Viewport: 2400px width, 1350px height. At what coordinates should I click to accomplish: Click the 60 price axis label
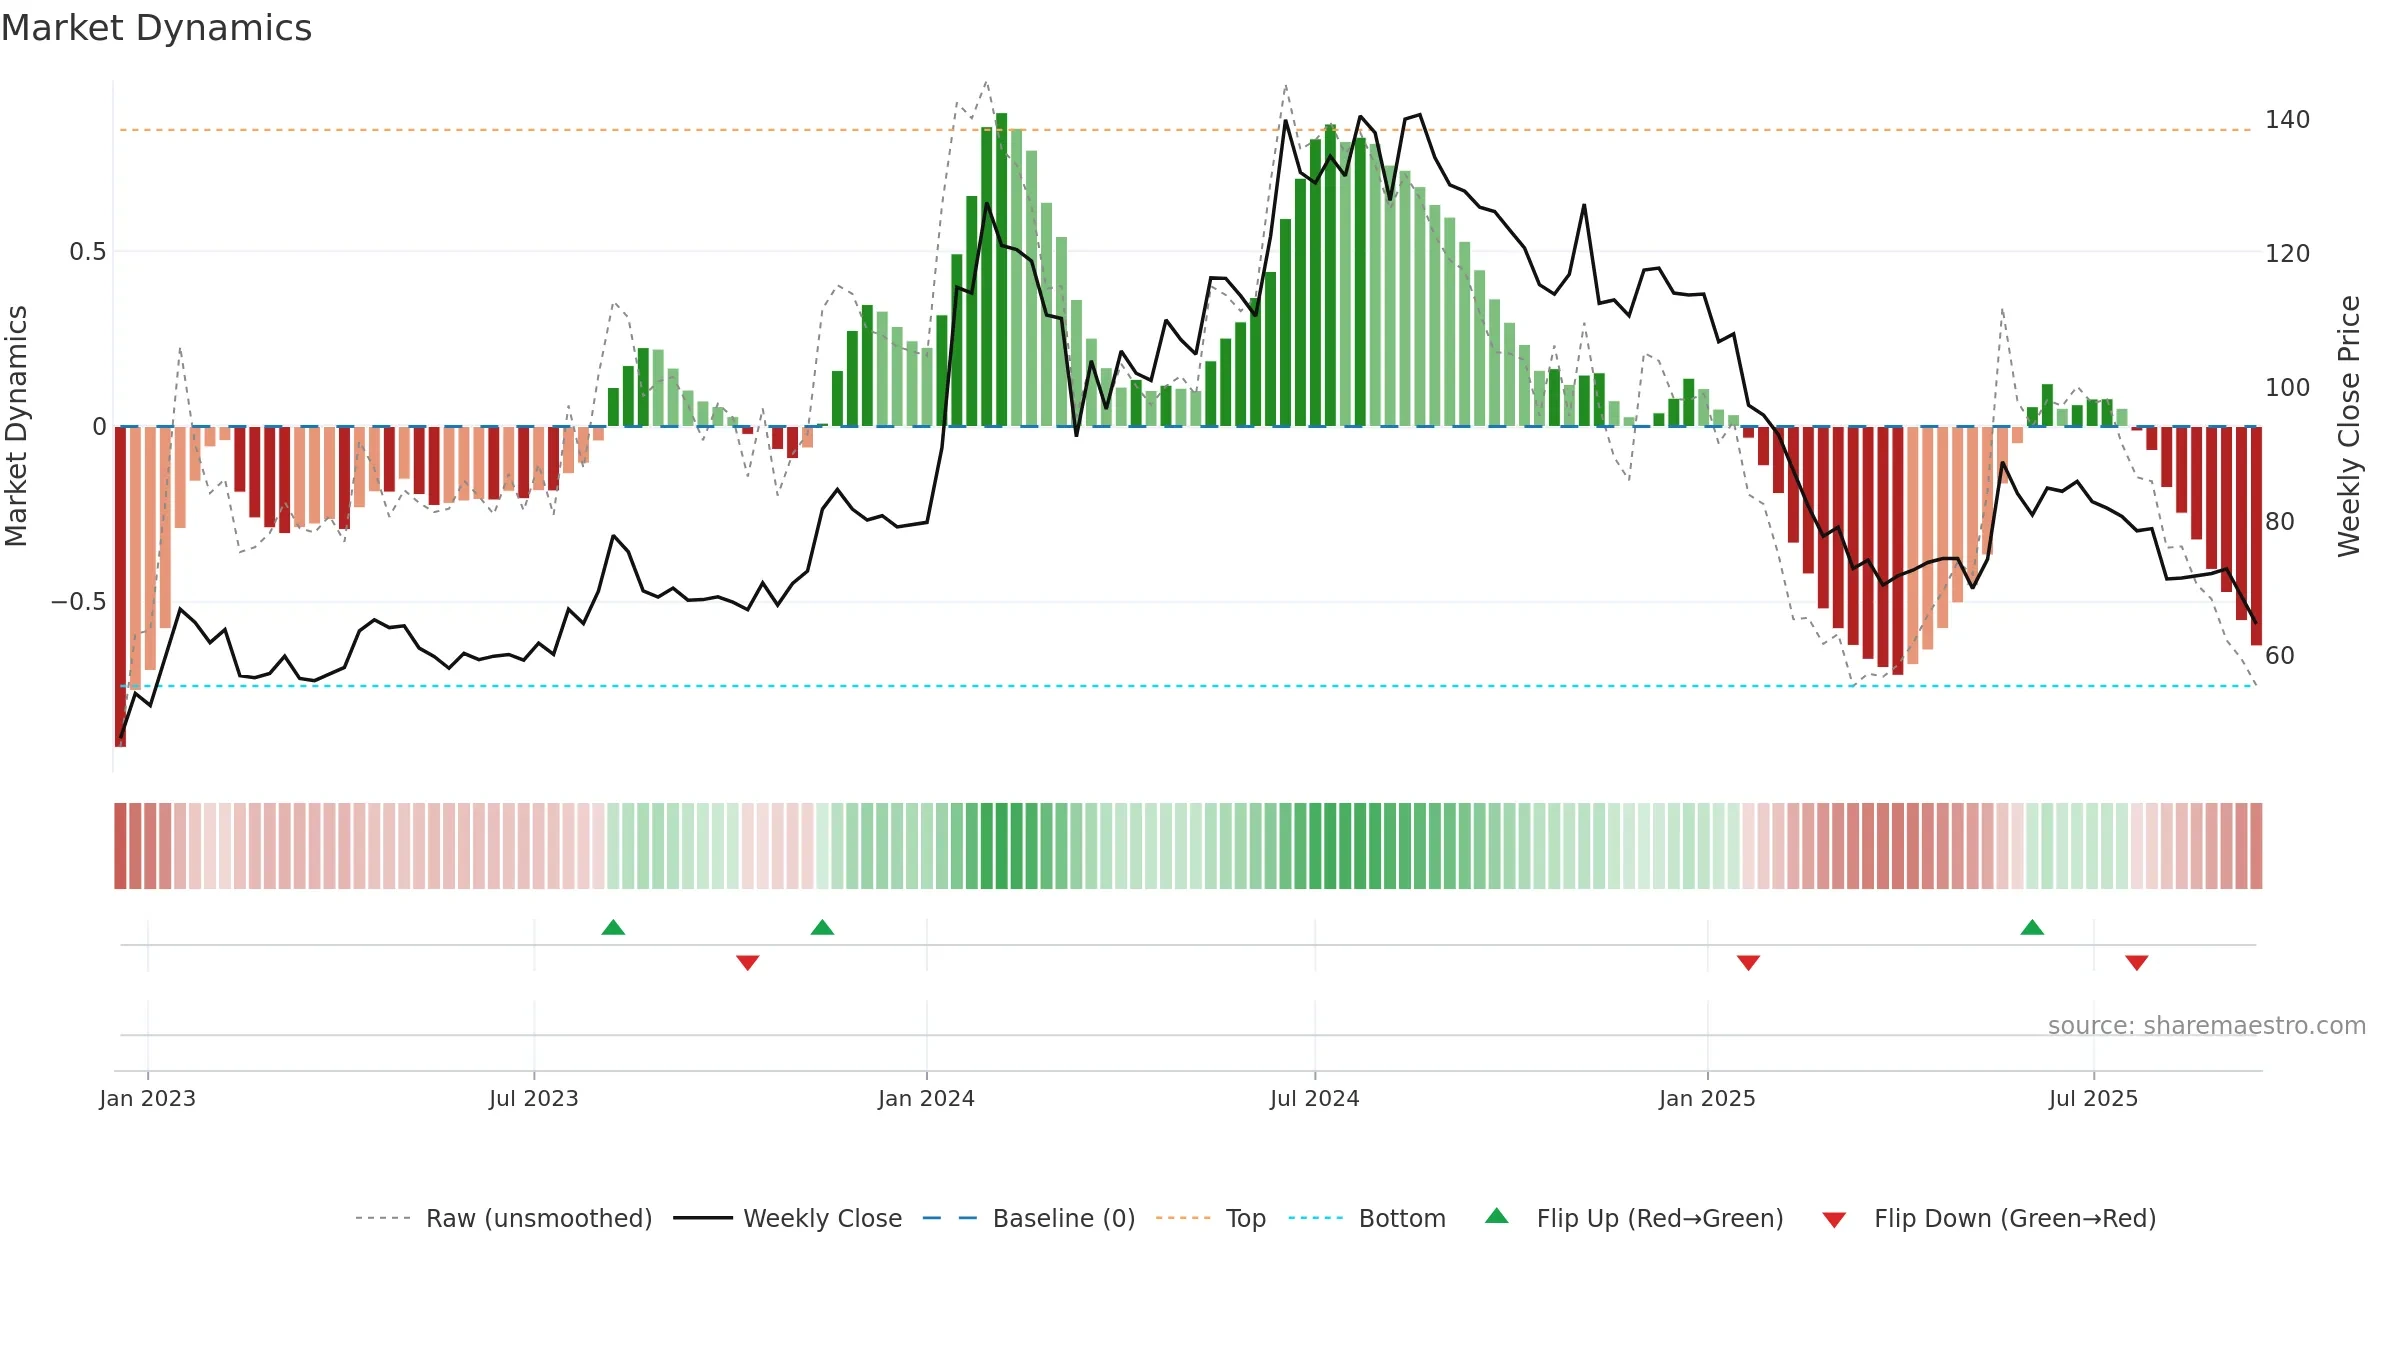point(2280,656)
